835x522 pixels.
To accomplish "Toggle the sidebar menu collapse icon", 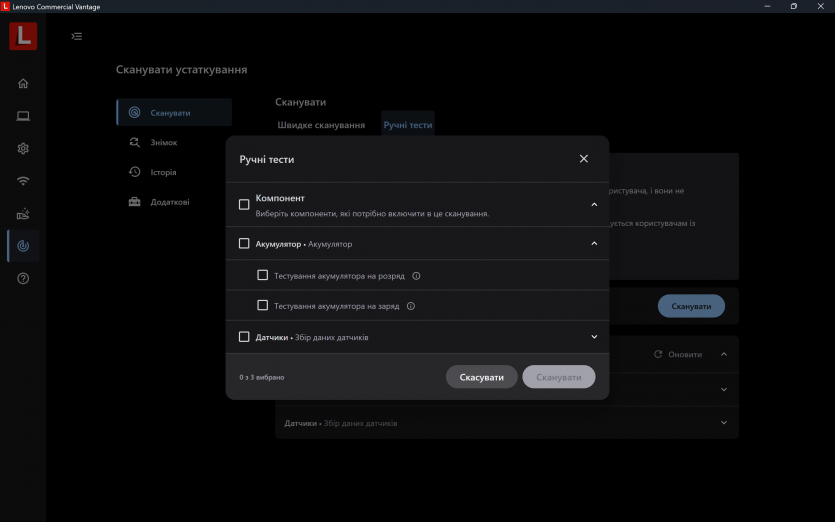I will (76, 37).
